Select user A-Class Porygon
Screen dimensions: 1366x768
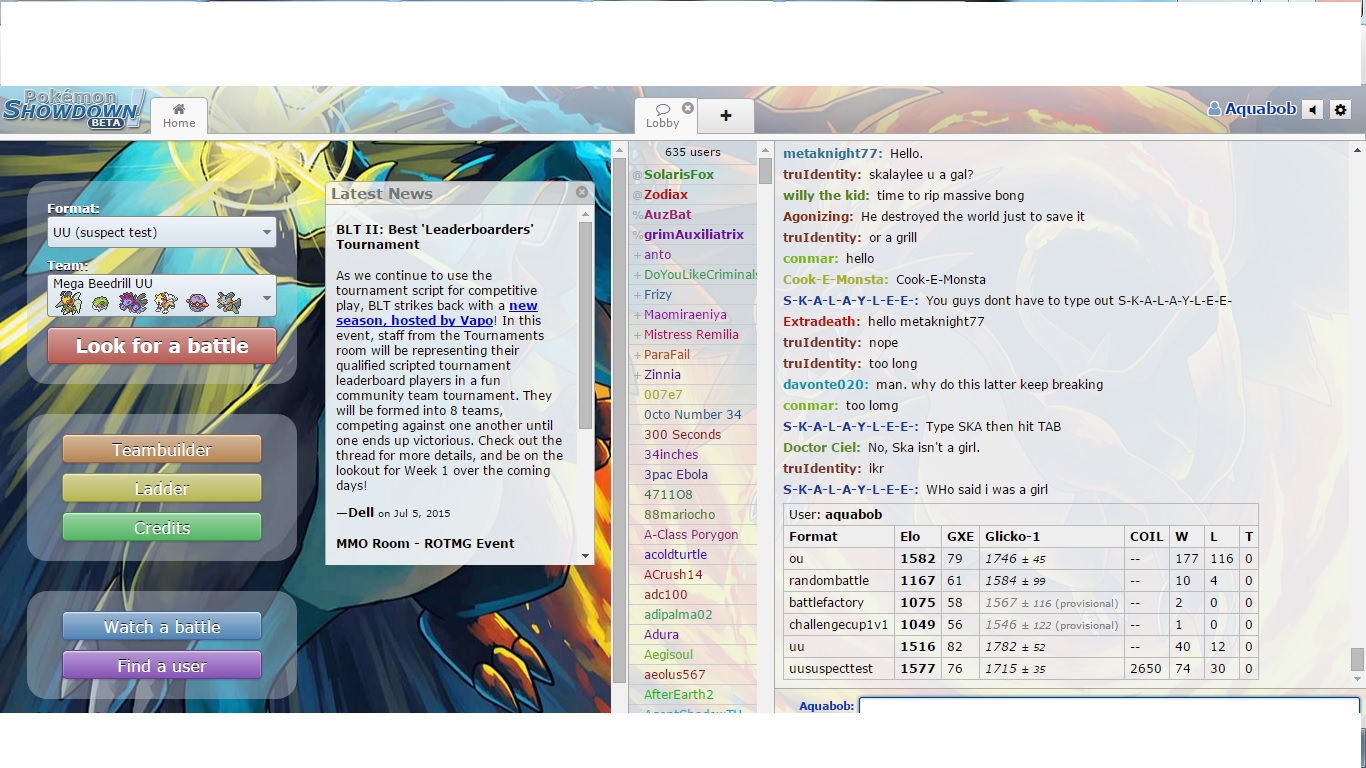(691, 535)
